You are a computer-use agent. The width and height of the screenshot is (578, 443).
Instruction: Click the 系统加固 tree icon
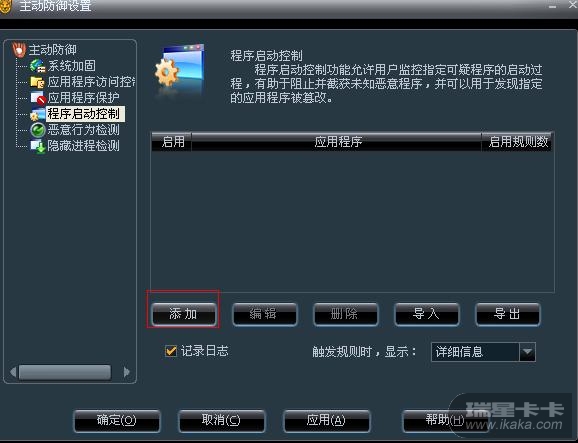pyautogui.click(x=37, y=66)
